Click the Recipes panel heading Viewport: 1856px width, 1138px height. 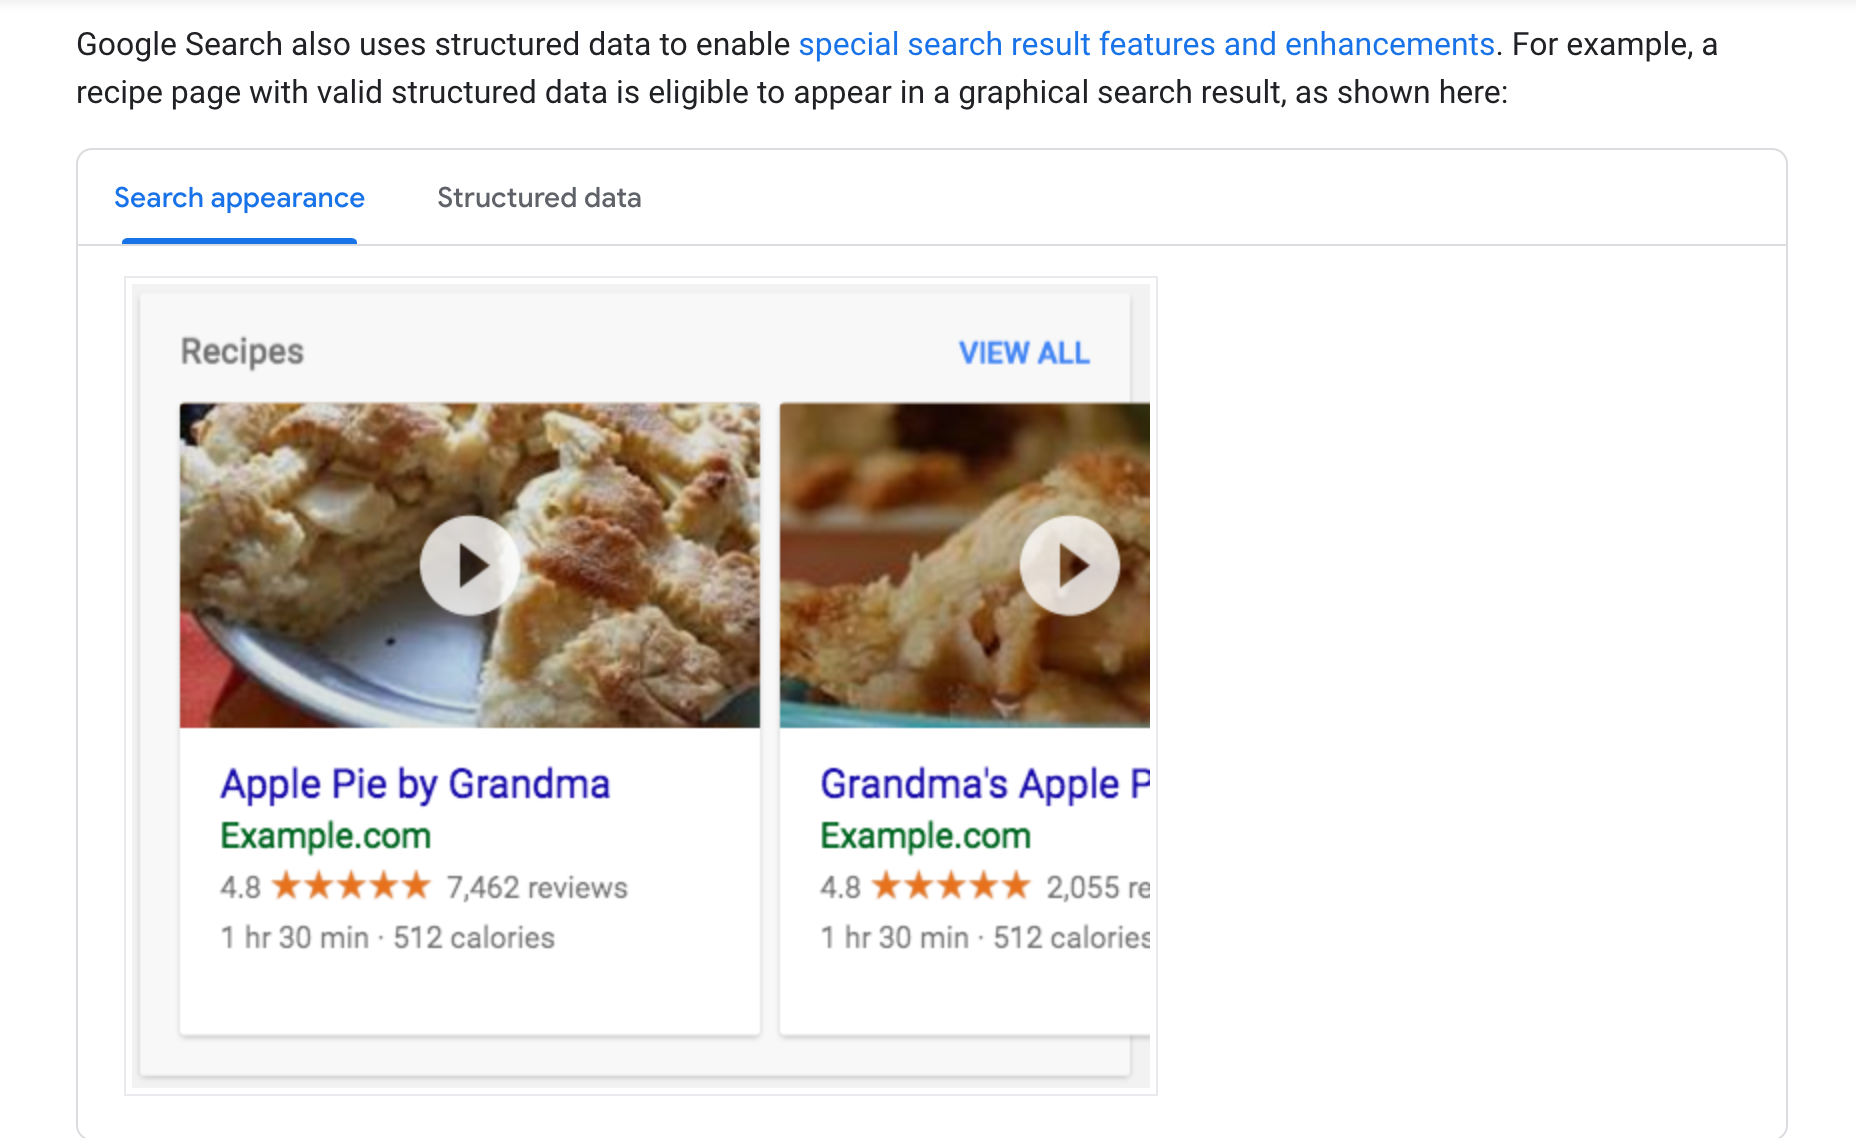[241, 351]
